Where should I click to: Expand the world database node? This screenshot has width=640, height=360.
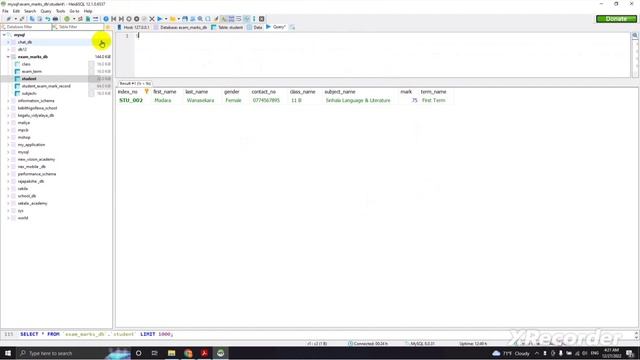tap(8, 218)
